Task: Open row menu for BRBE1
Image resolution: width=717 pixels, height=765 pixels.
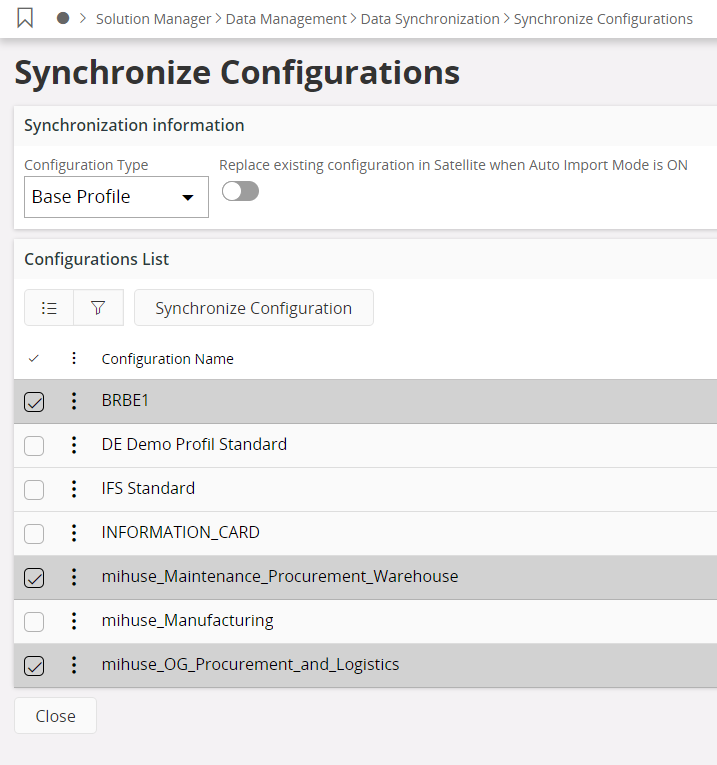Action: (73, 401)
